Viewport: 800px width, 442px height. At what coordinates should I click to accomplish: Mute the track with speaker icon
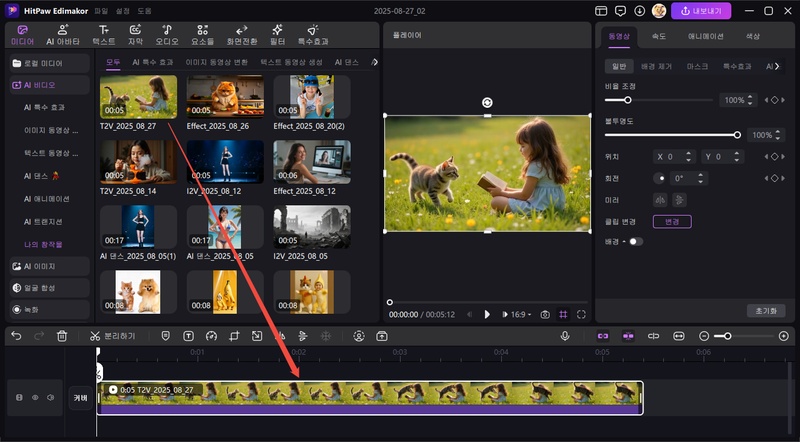click(x=51, y=397)
